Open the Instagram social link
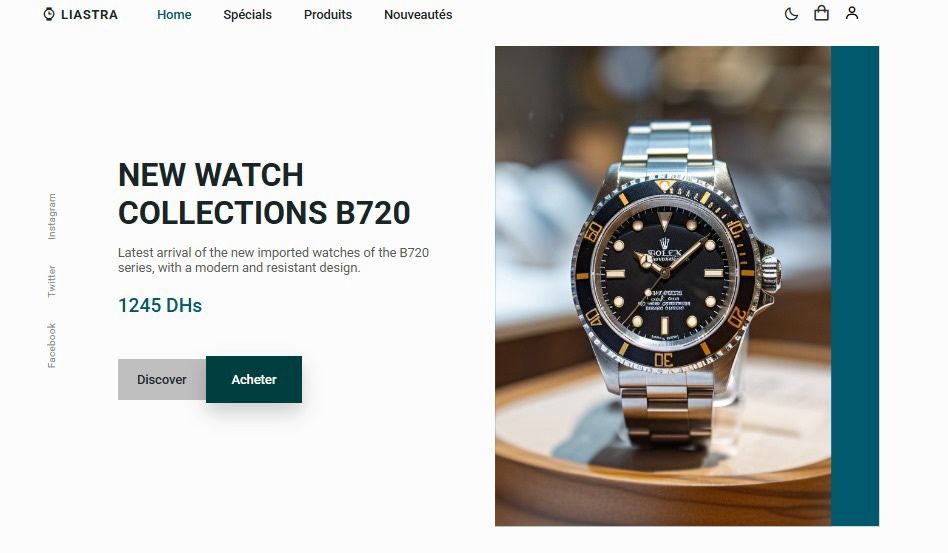Image resolution: width=948 pixels, height=553 pixels. [x=52, y=216]
